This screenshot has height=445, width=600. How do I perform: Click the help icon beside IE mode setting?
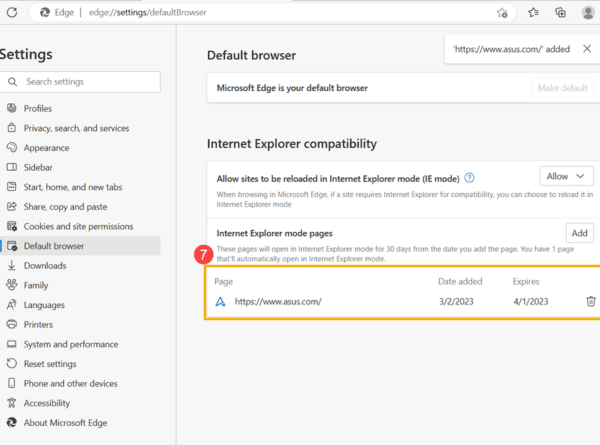coord(469,178)
